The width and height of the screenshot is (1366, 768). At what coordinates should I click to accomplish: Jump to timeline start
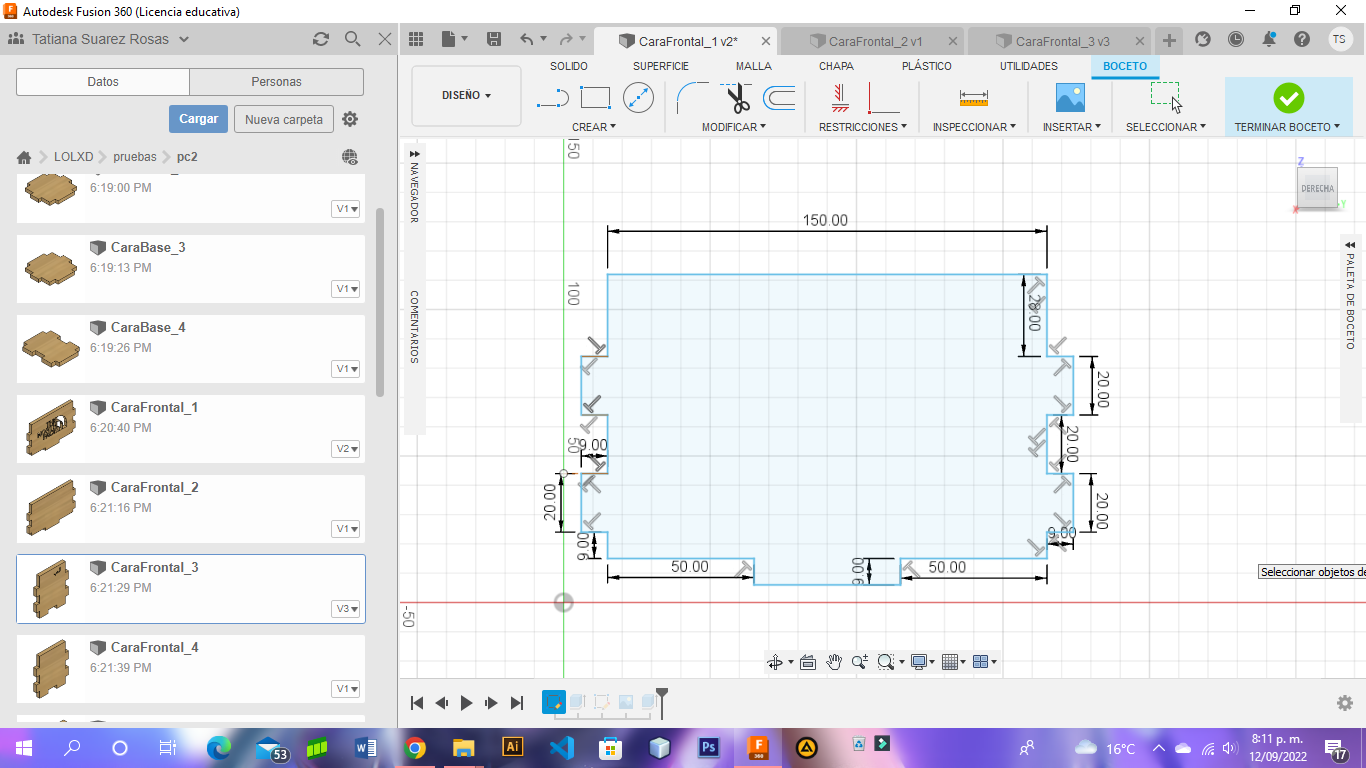pos(418,703)
